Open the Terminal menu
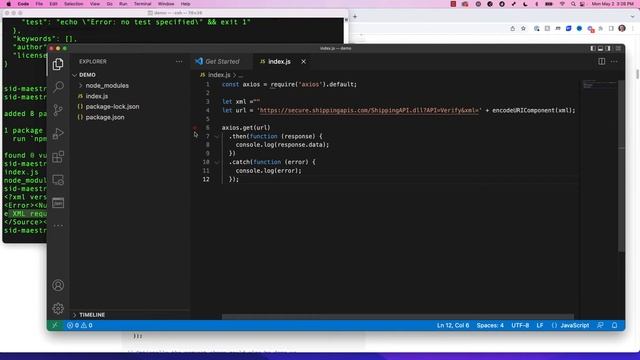The height and width of the screenshot is (360, 640). [x=142, y=4]
